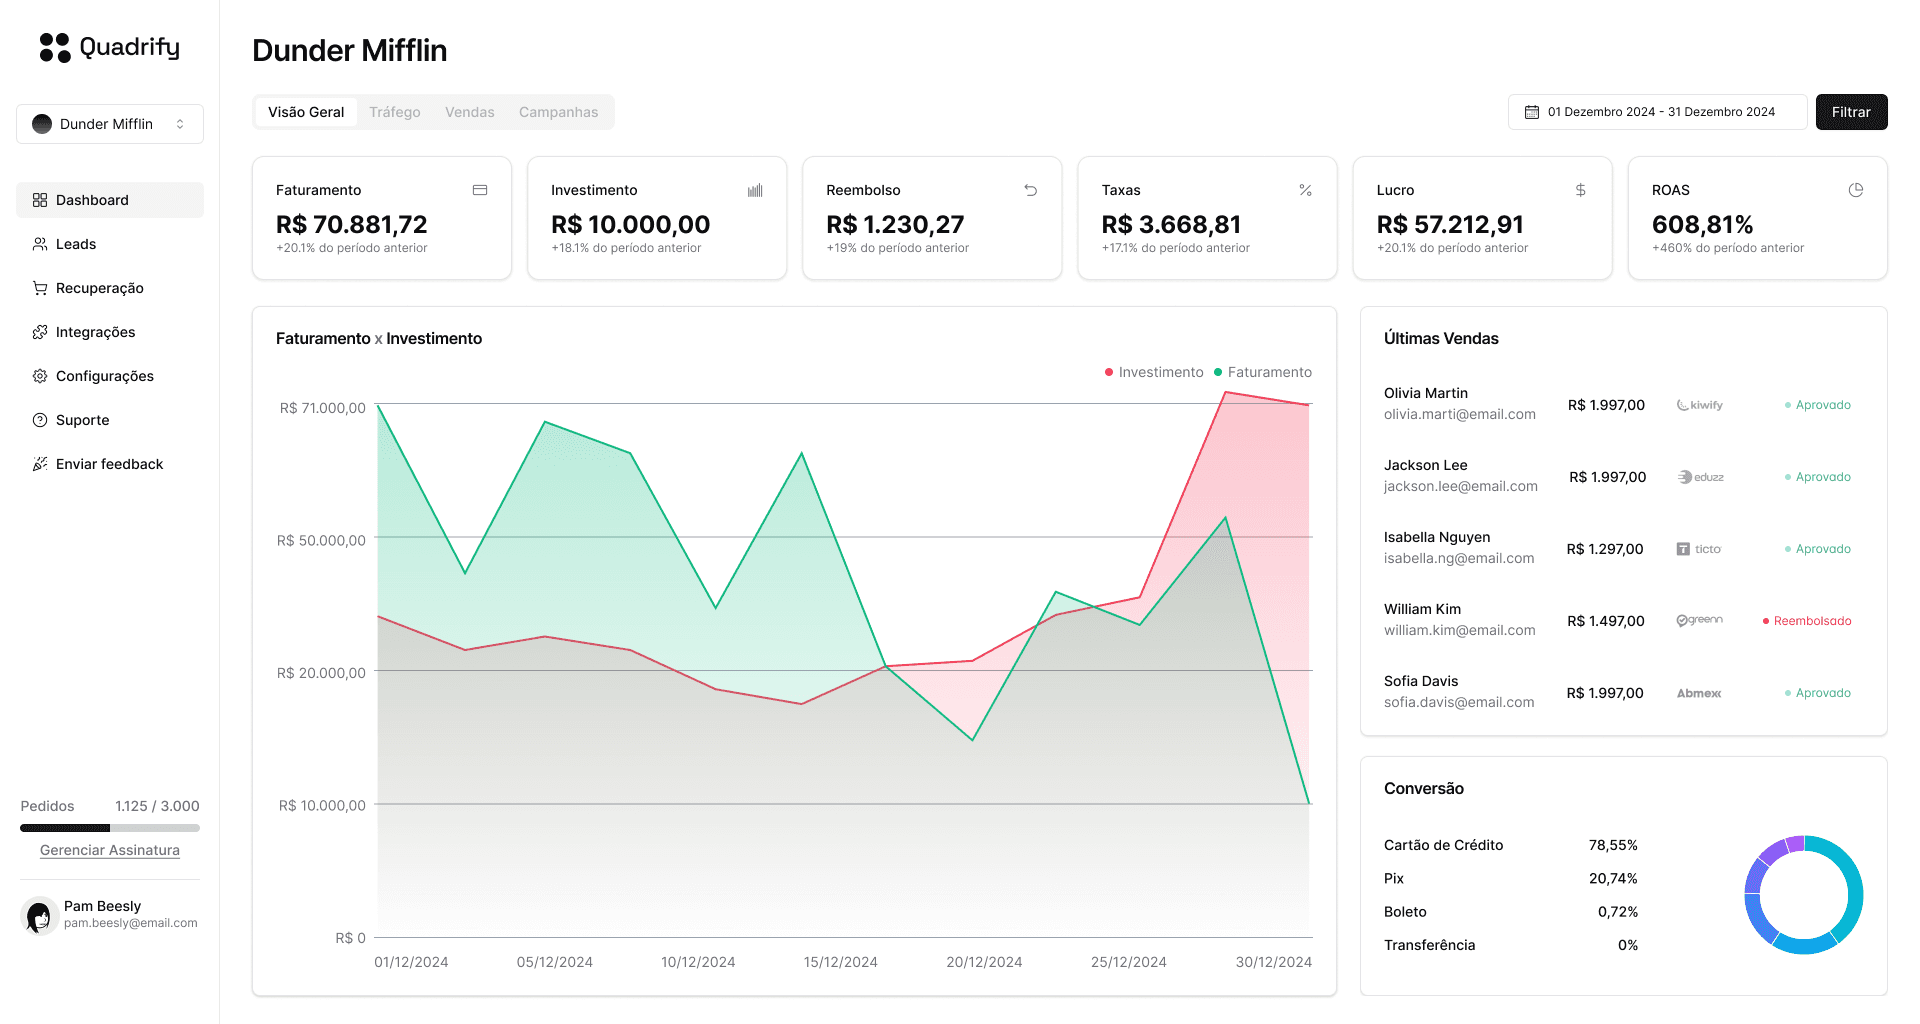Click the Taxas percent icon
The width and height of the screenshot is (1920, 1024).
point(1305,190)
